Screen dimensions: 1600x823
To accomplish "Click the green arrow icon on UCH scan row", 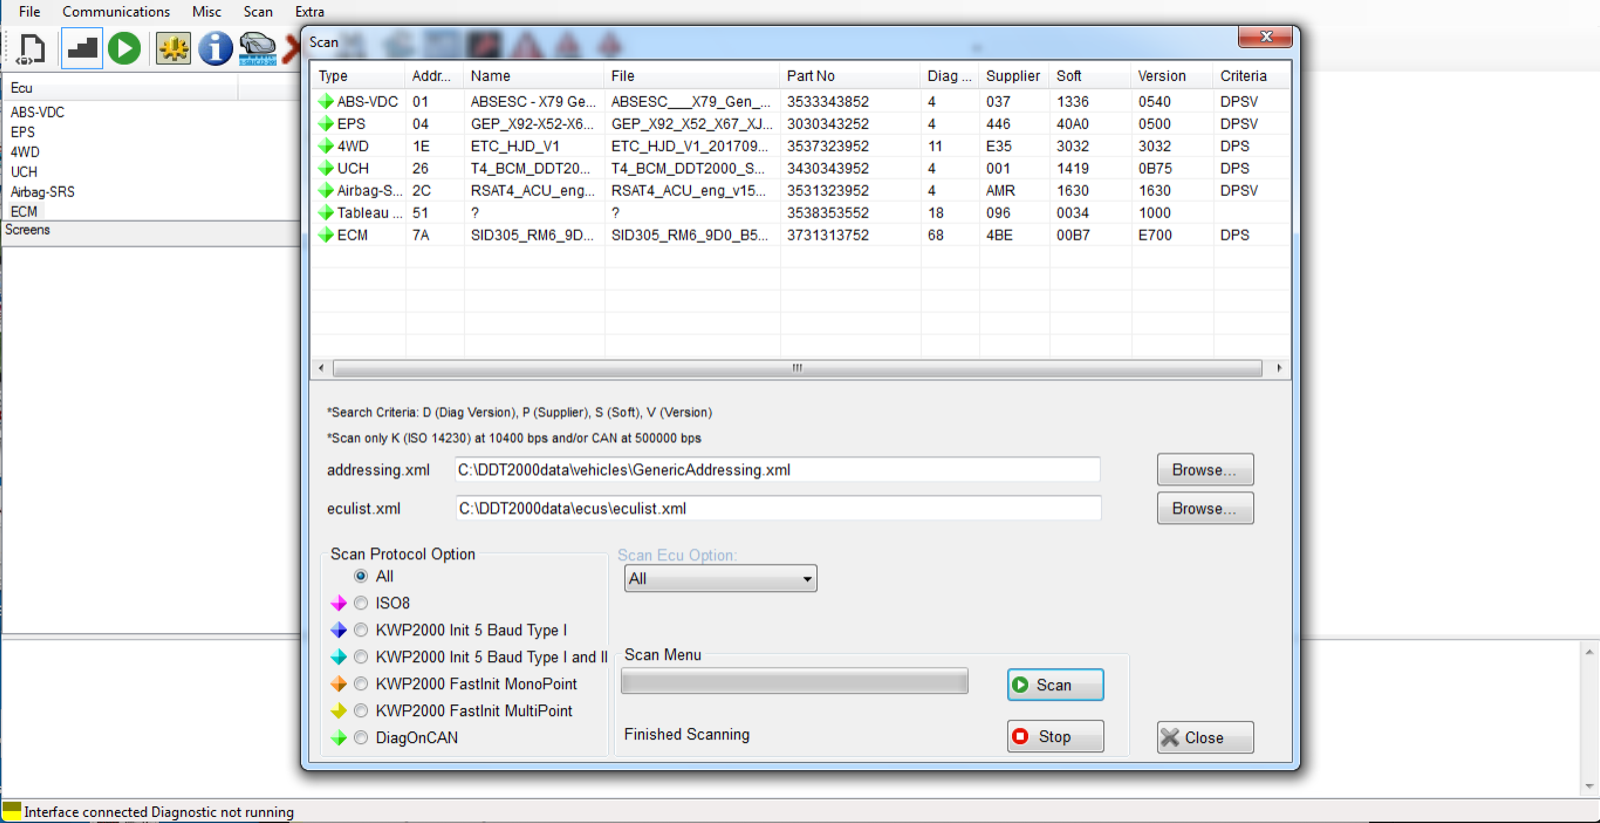I will pyautogui.click(x=326, y=168).
